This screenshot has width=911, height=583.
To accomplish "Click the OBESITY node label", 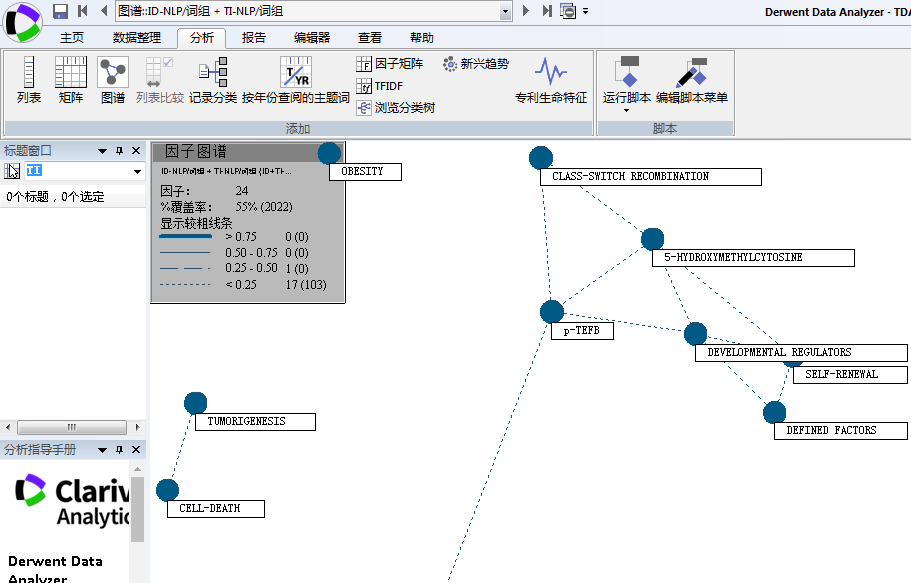I will click(x=364, y=171).
